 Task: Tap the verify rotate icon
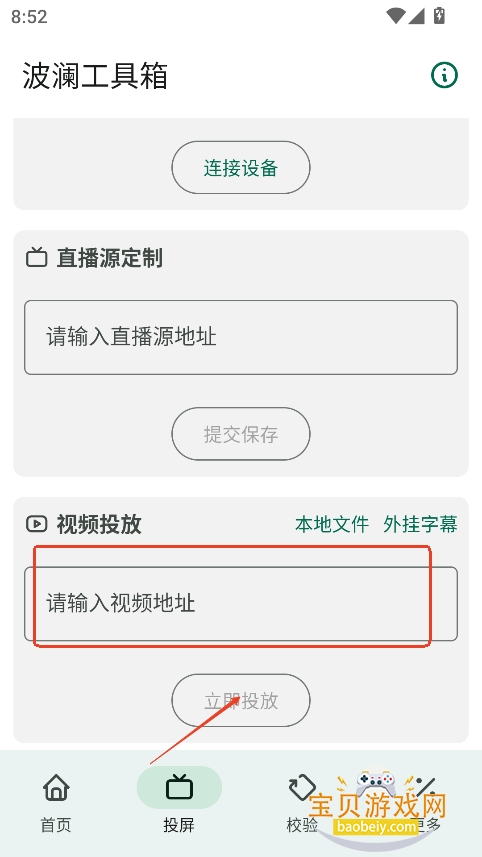pos(302,788)
